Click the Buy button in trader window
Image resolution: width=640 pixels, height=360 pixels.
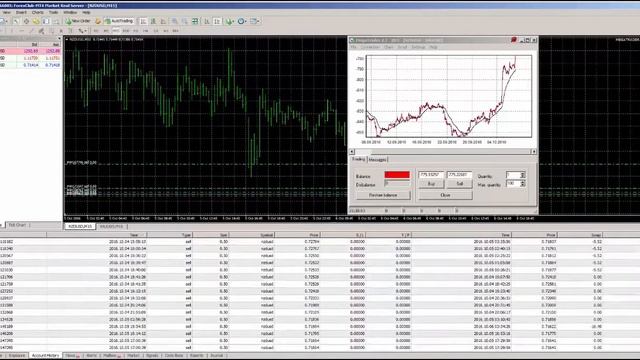point(431,184)
